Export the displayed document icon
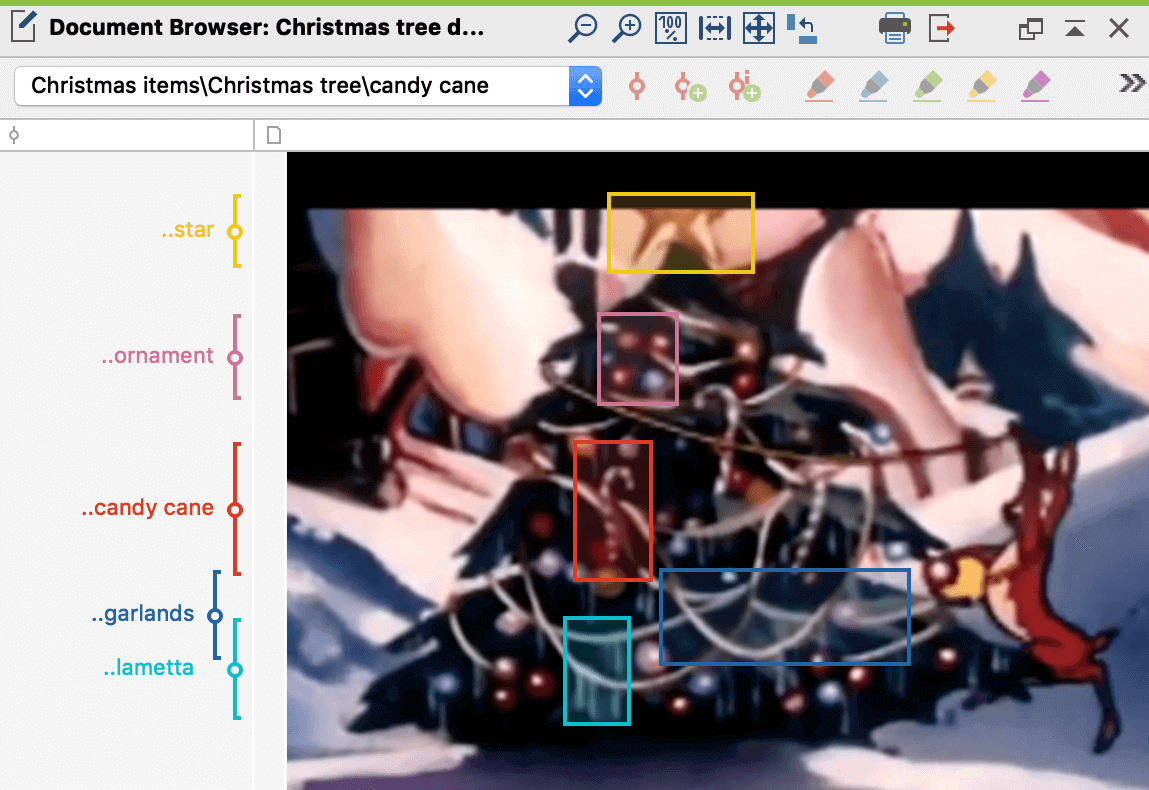Screen dimensions: 1149x790 942,29
